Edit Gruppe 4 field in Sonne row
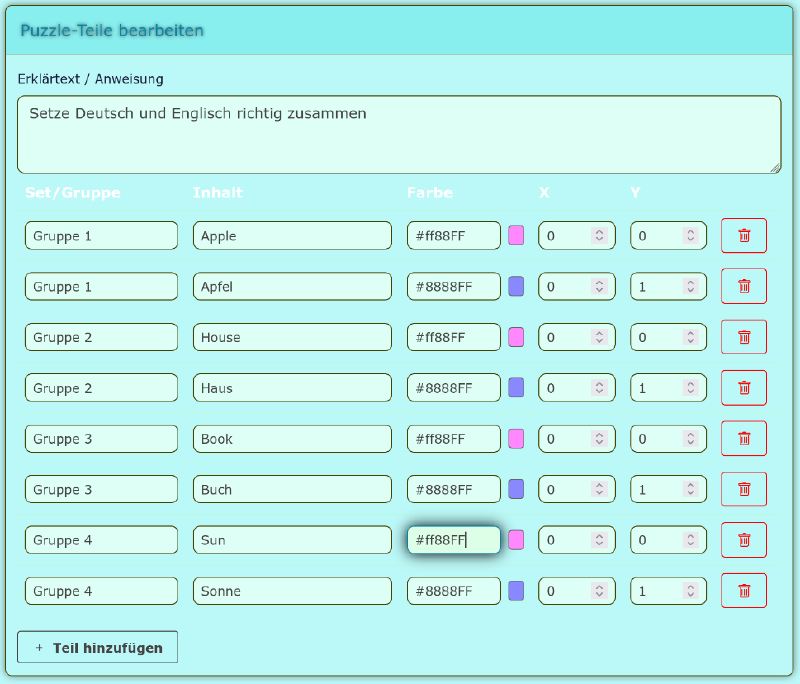Viewport: 800px width, 684px height. click(102, 591)
